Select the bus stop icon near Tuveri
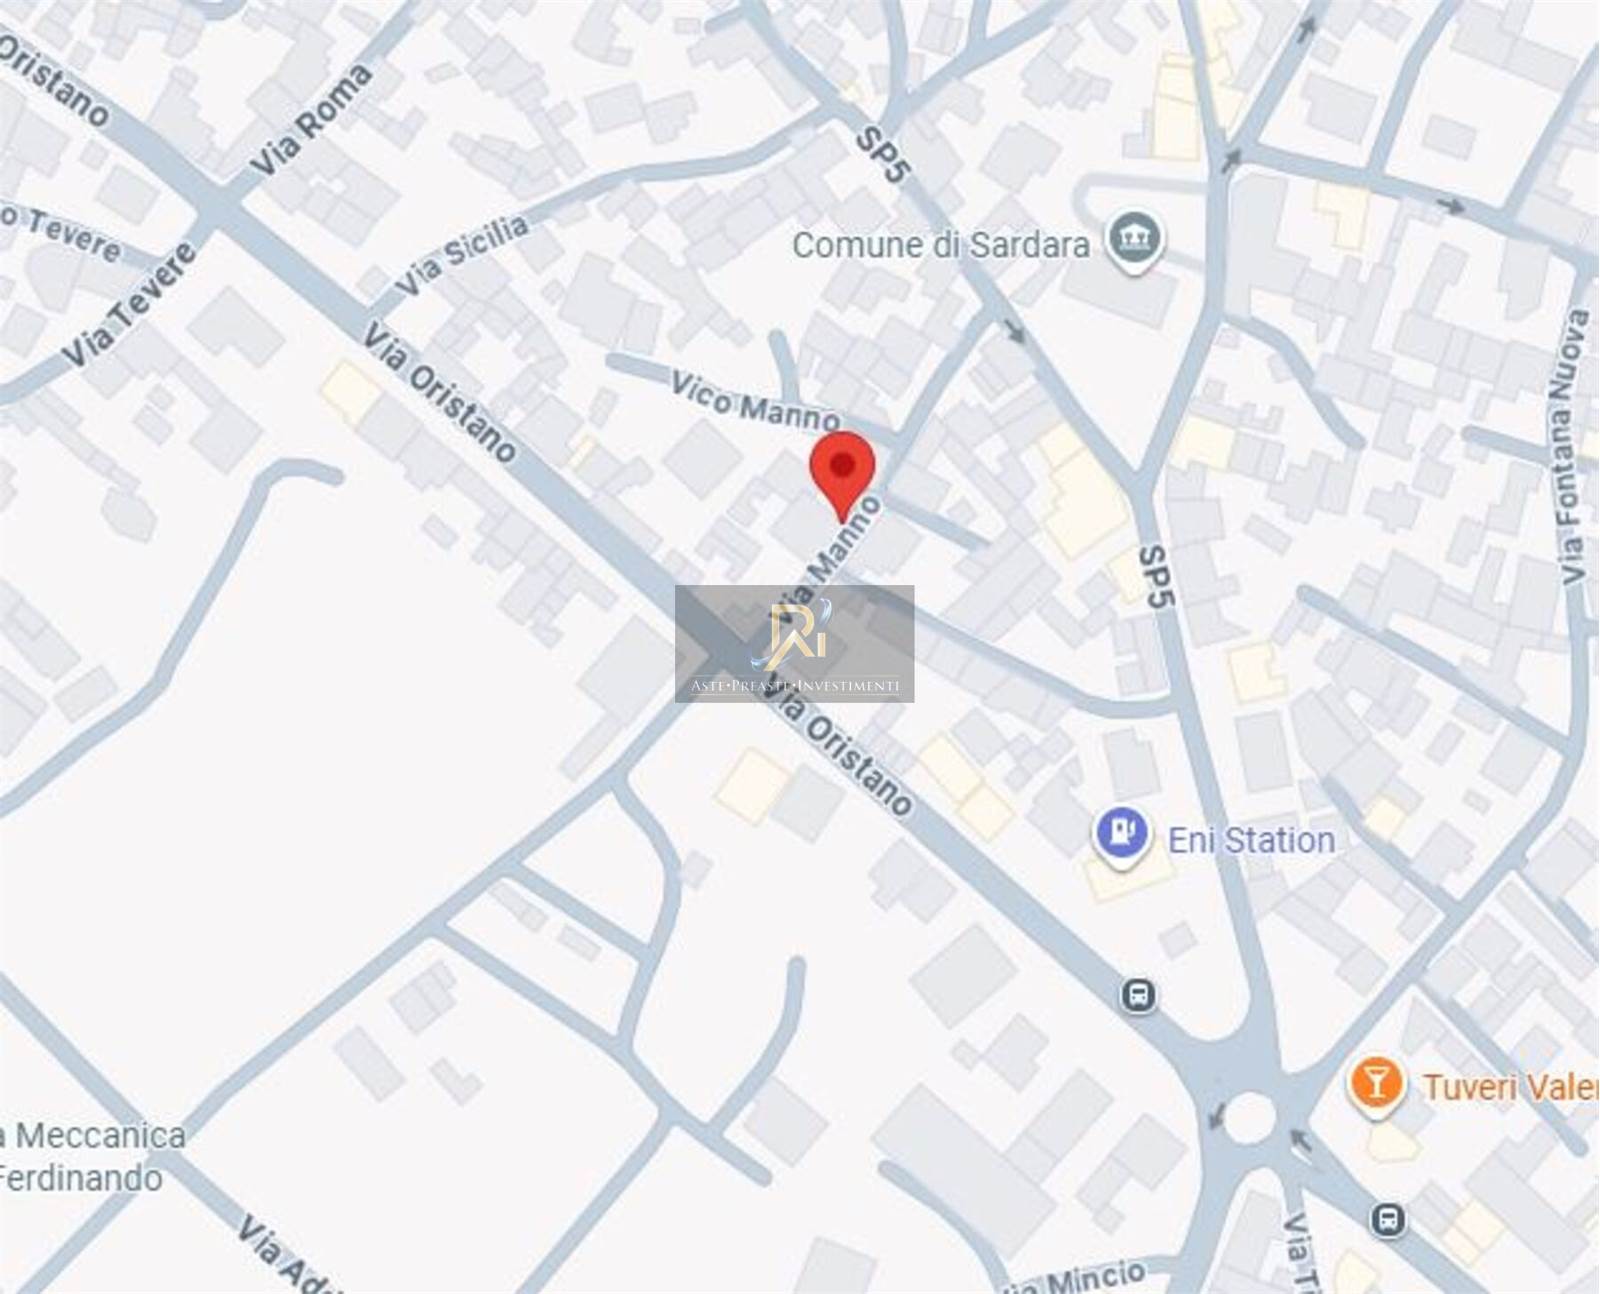 (x=1388, y=1219)
